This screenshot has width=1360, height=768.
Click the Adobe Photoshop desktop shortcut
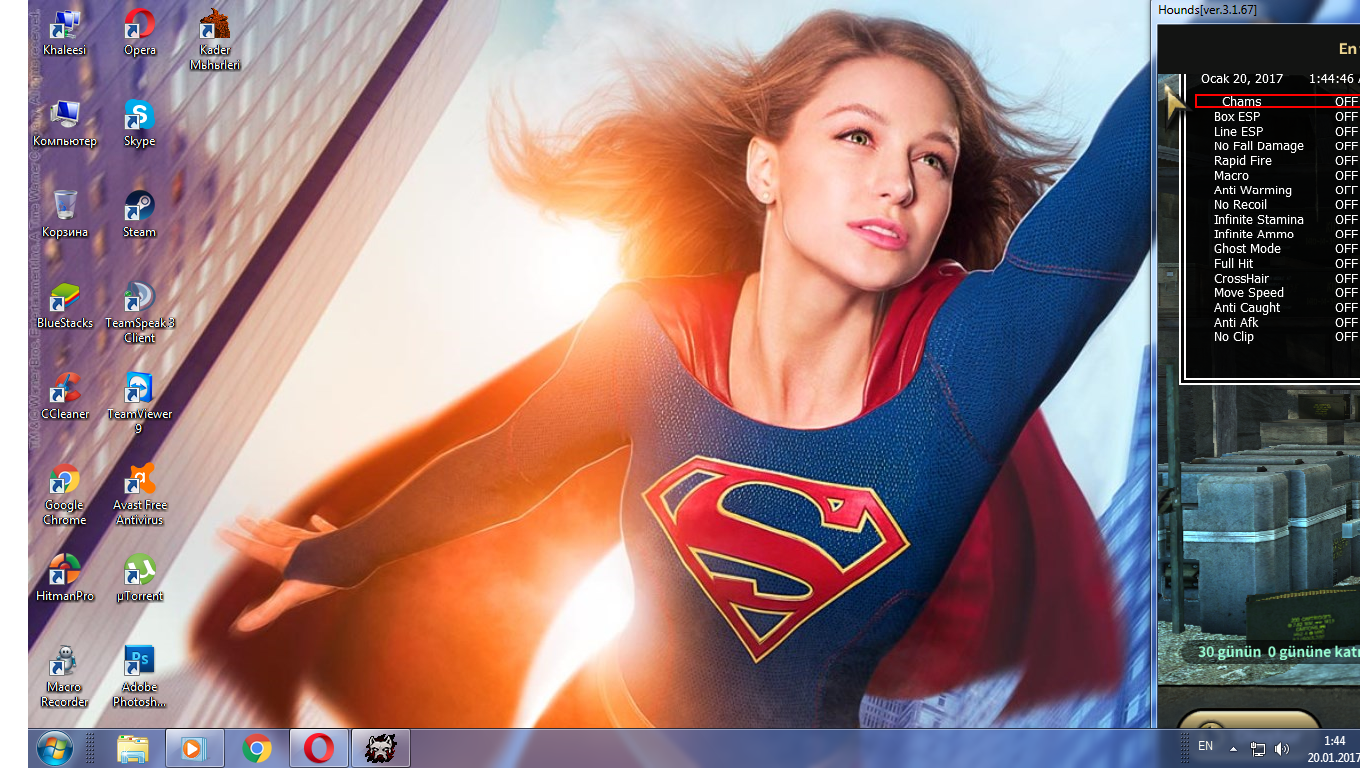tap(140, 676)
